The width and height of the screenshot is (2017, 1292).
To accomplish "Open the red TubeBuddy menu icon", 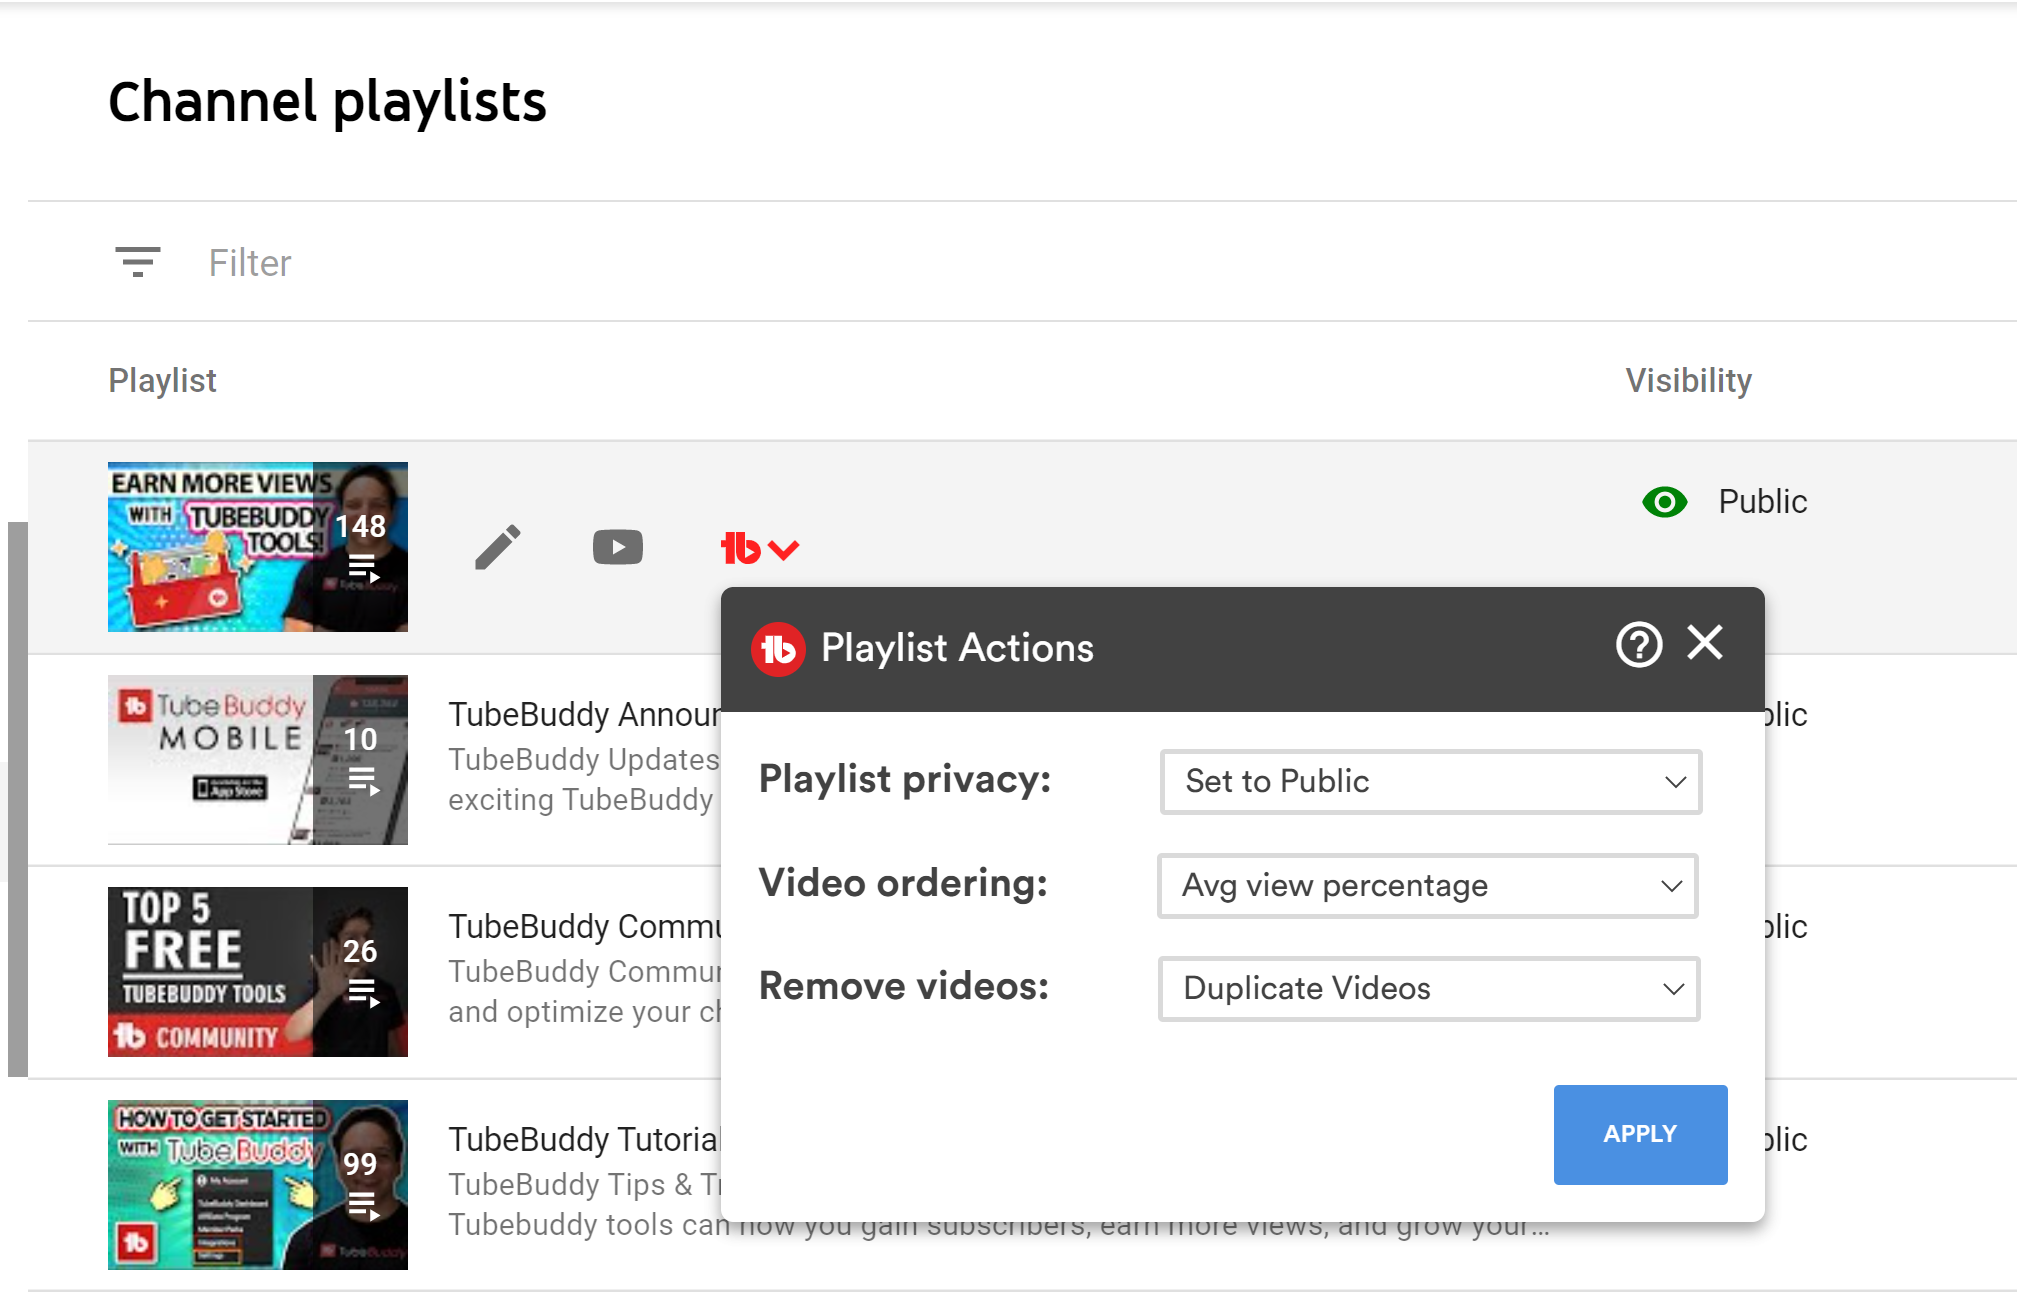I will (758, 548).
